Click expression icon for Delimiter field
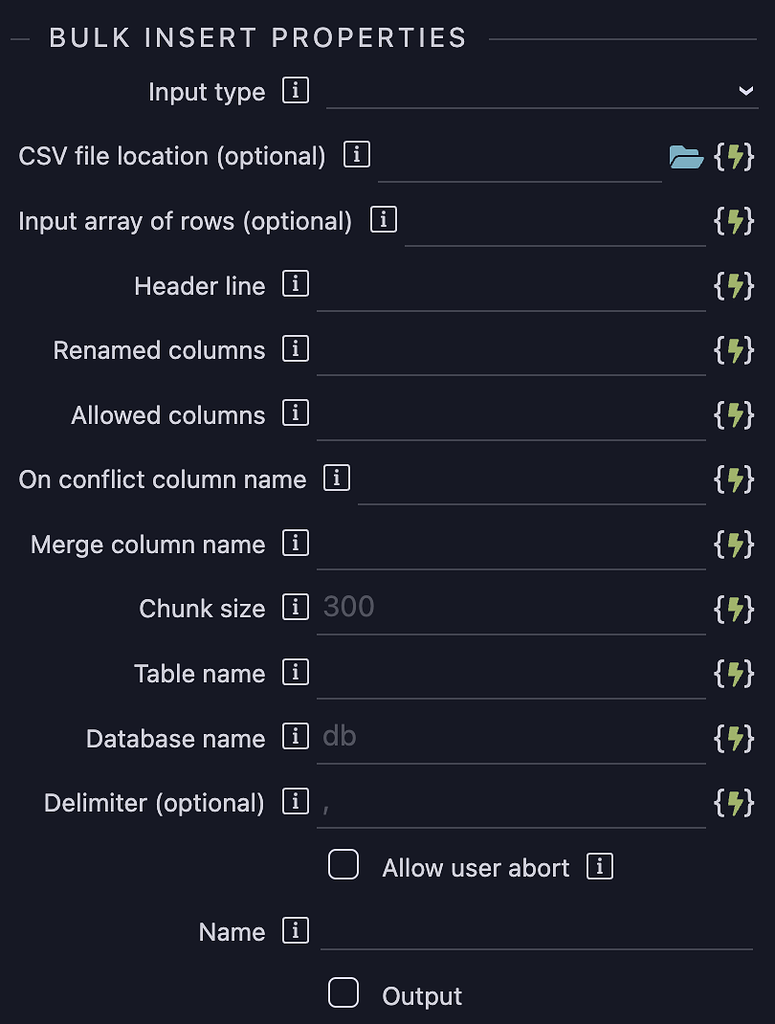775x1024 pixels. pyautogui.click(x=734, y=803)
